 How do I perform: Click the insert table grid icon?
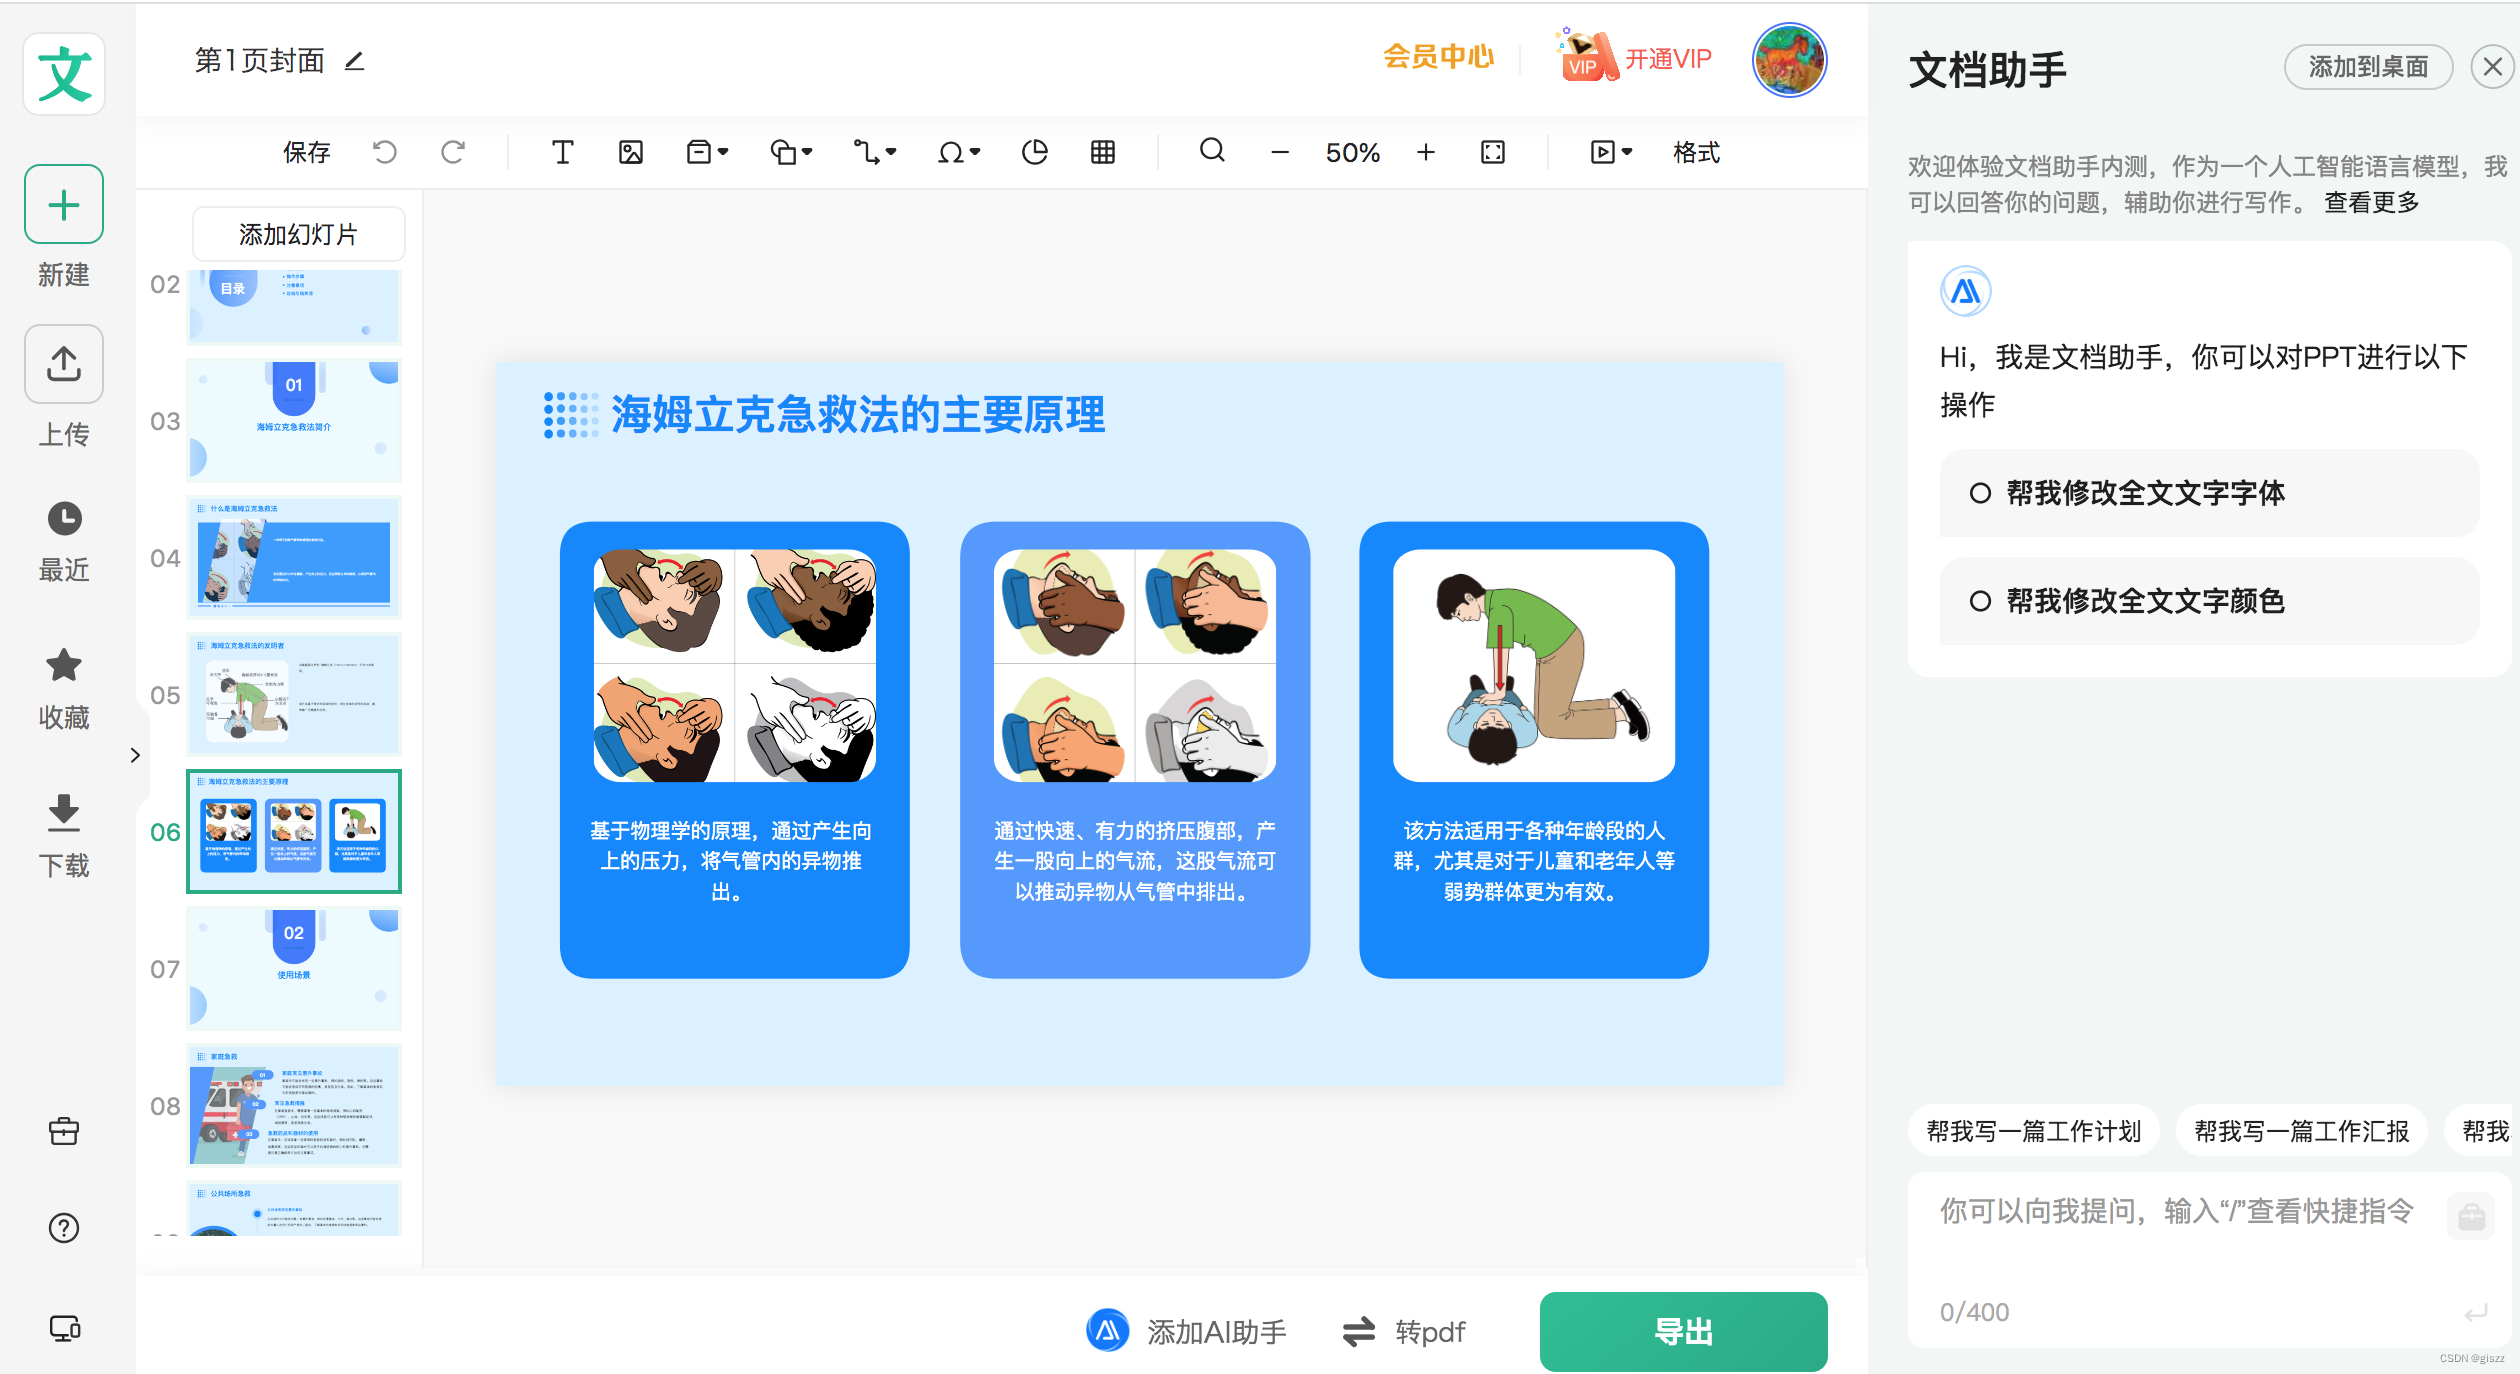(x=1102, y=152)
